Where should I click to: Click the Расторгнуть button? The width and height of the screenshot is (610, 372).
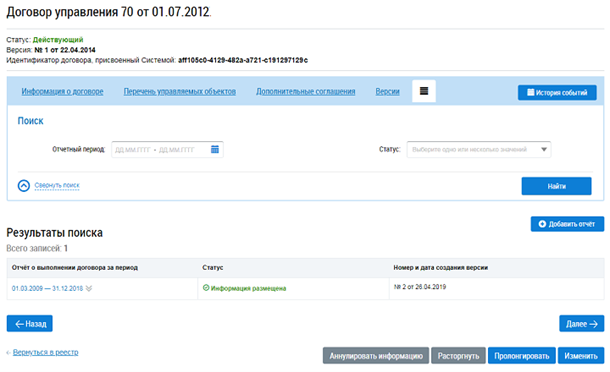pyautogui.click(x=458, y=356)
